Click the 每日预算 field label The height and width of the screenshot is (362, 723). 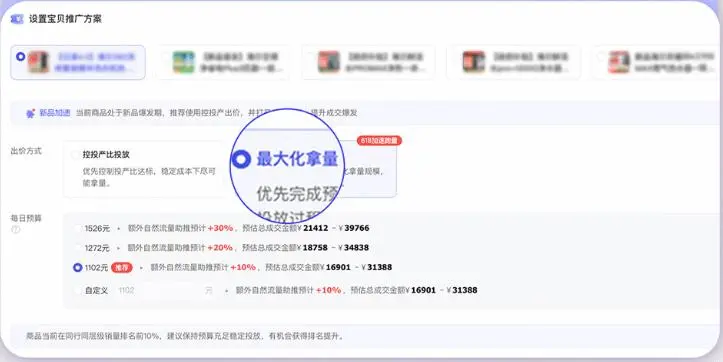coord(26,218)
